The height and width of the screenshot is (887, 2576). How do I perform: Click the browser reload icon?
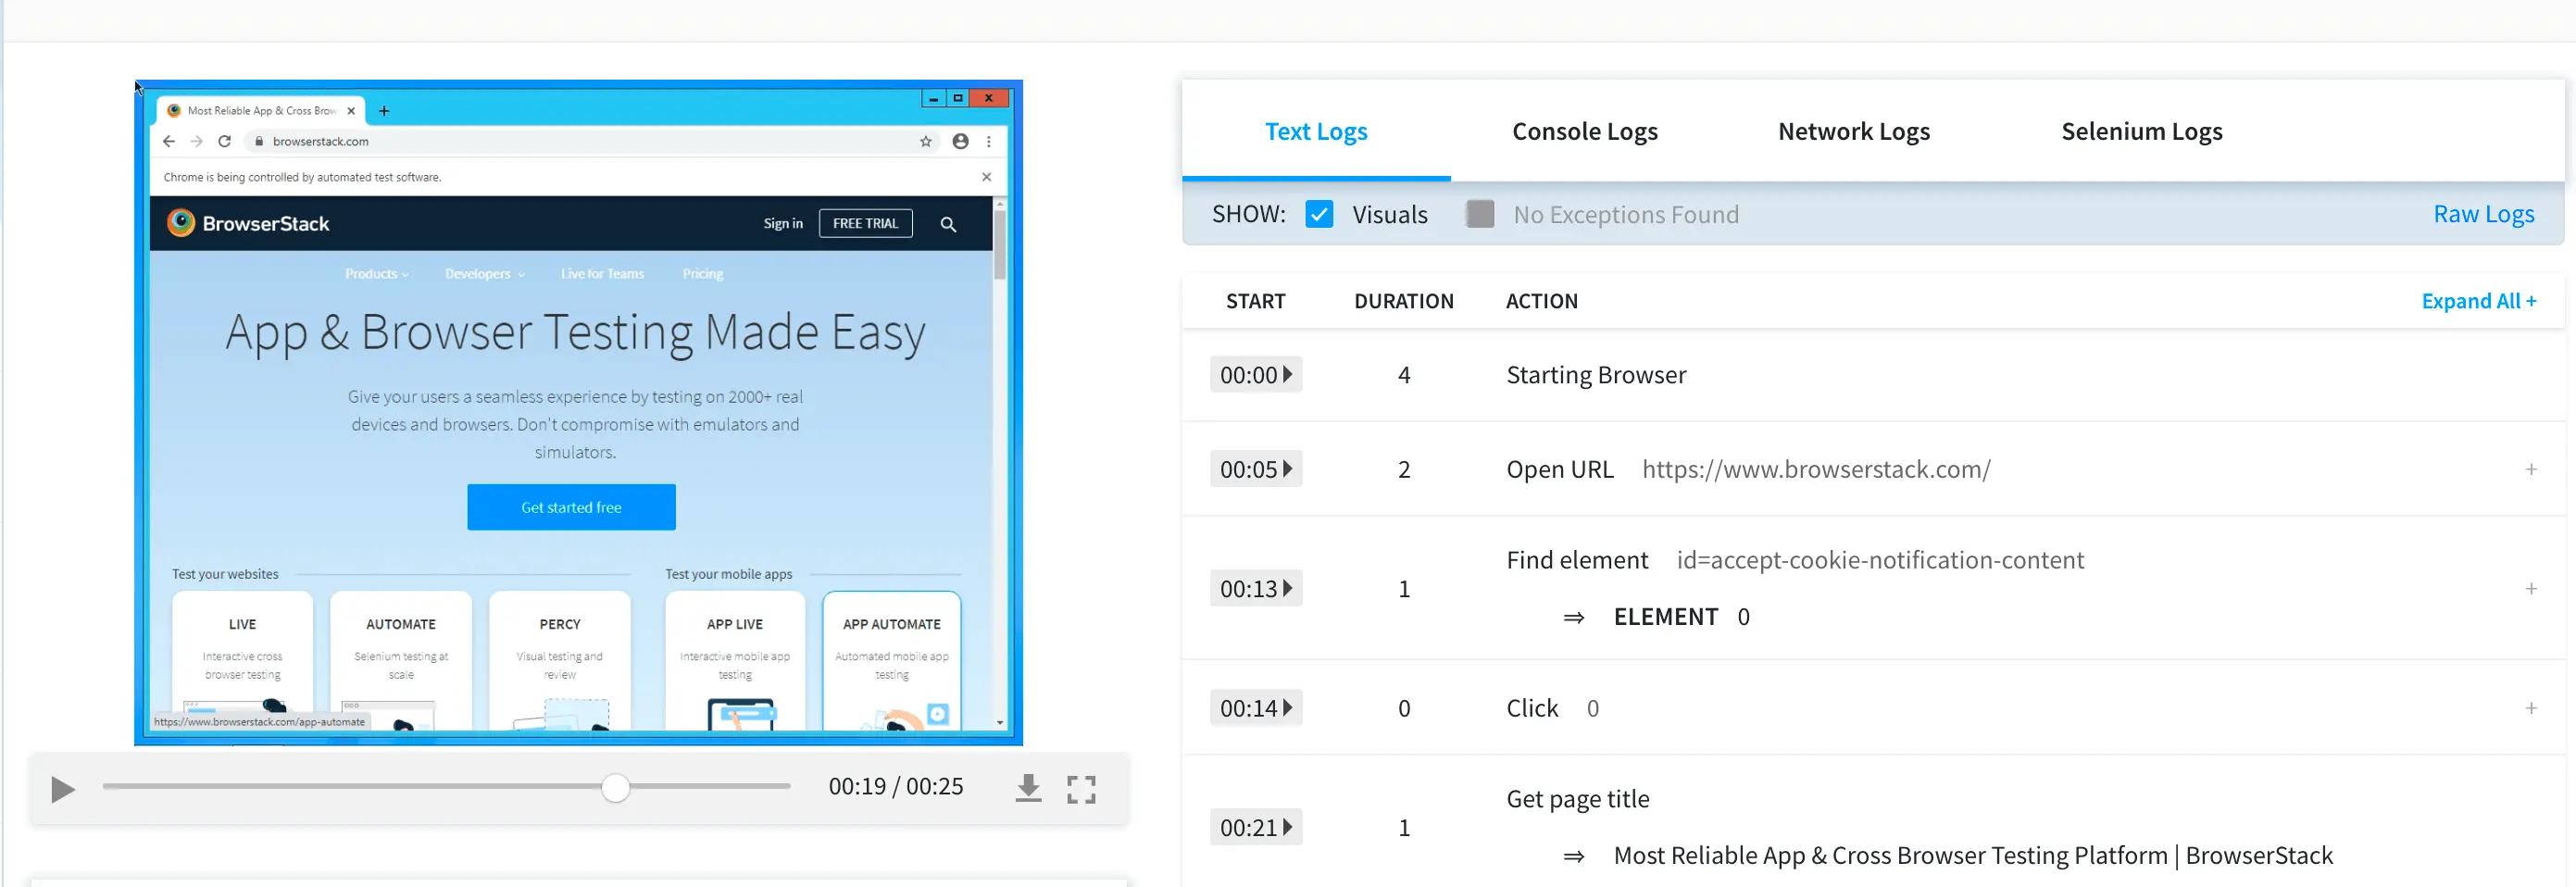(x=225, y=142)
